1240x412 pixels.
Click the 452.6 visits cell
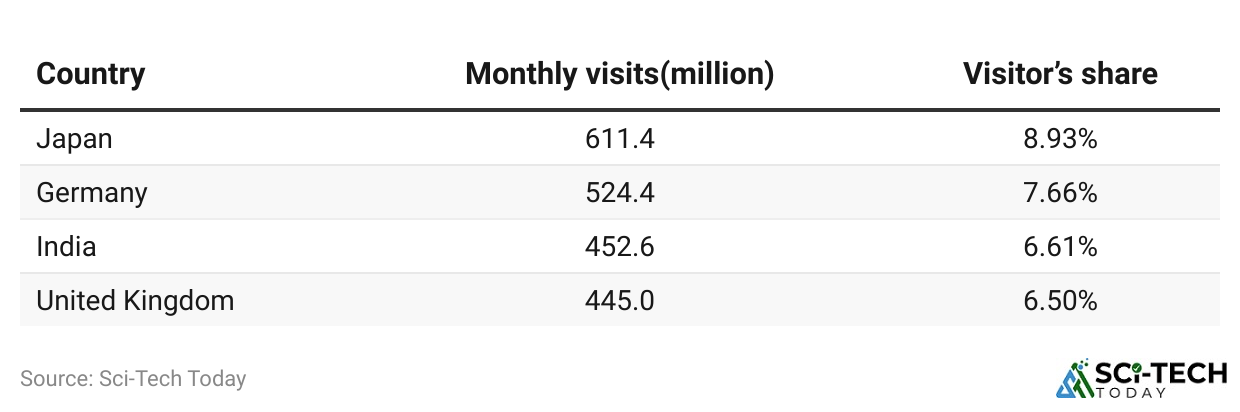coord(620,246)
